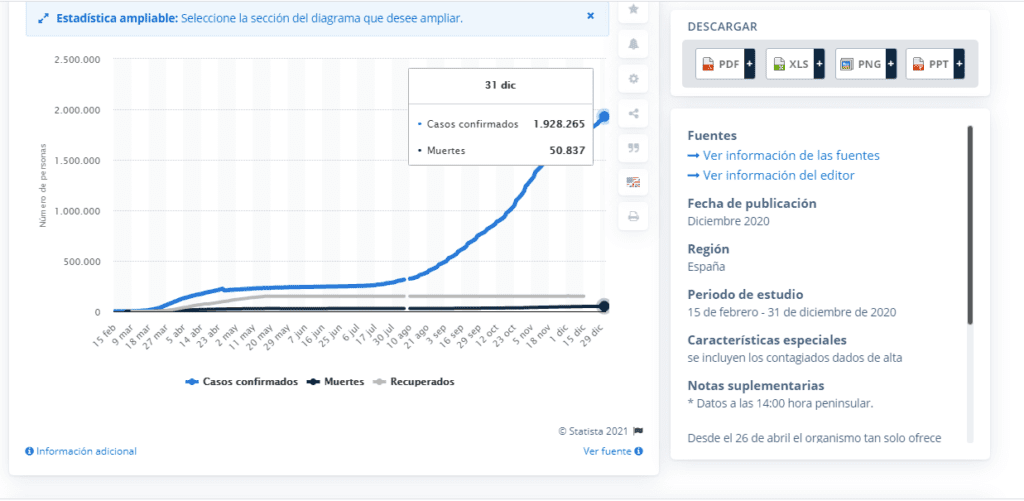Image resolution: width=1024 pixels, height=501 pixels.
Task: Click the flag icon beside Statista 2021
Action: point(638,431)
